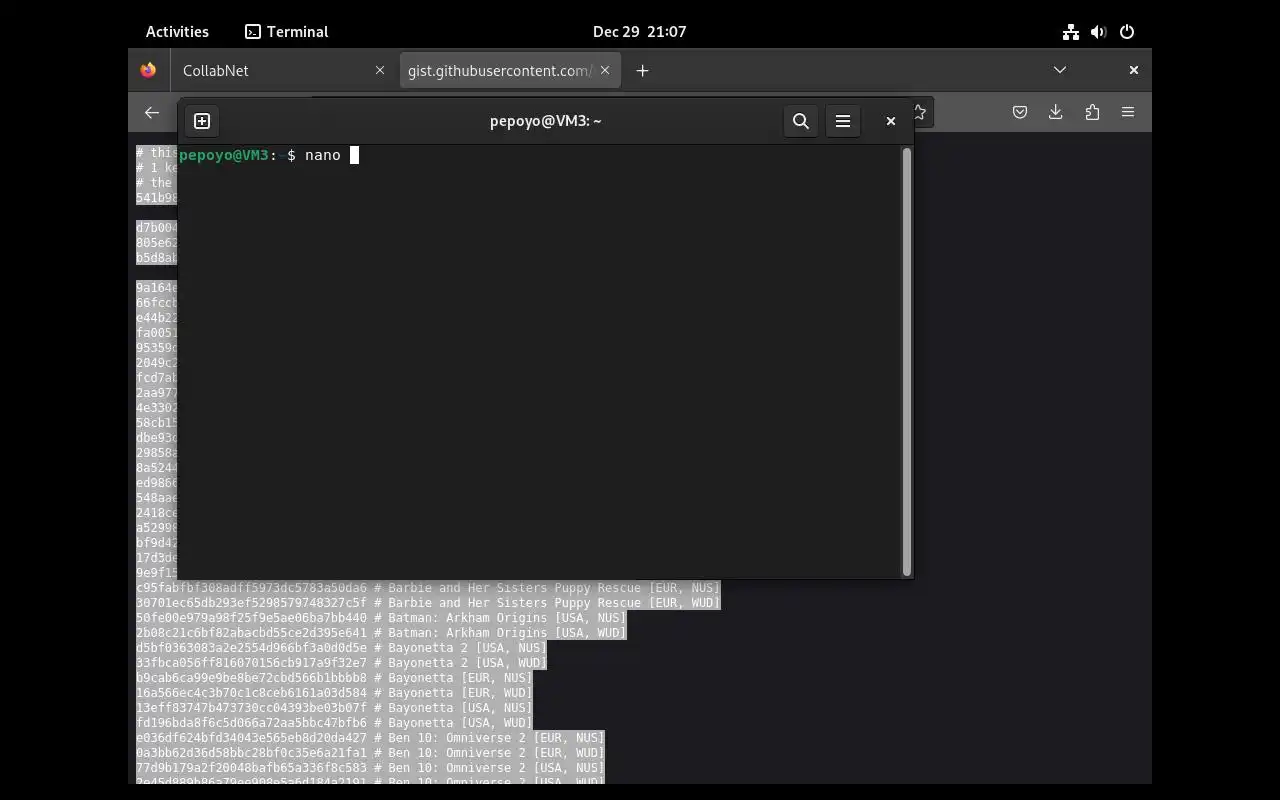
Task: Close the CollabNet tab
Action: click(380, 71)
